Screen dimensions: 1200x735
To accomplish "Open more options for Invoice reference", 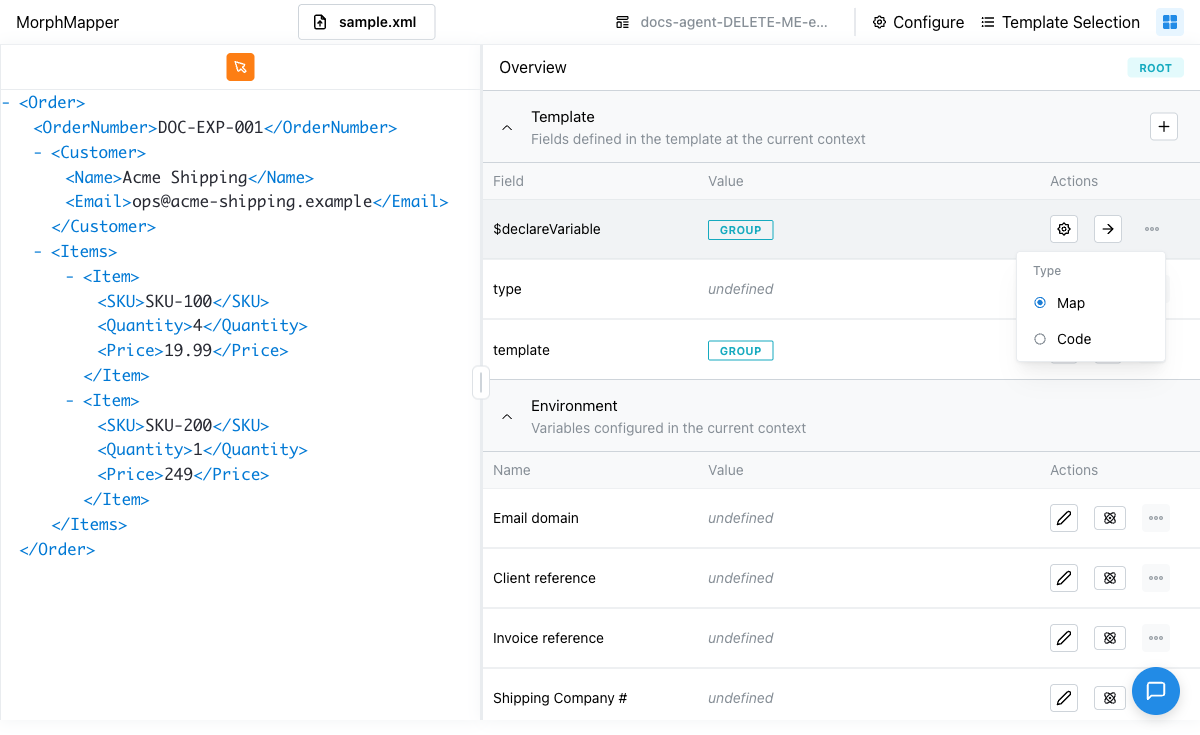I will (x=1156, y=638).
